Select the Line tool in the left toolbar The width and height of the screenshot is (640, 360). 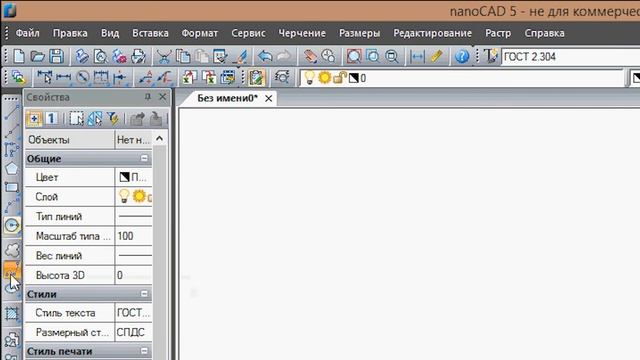(11, 112)
